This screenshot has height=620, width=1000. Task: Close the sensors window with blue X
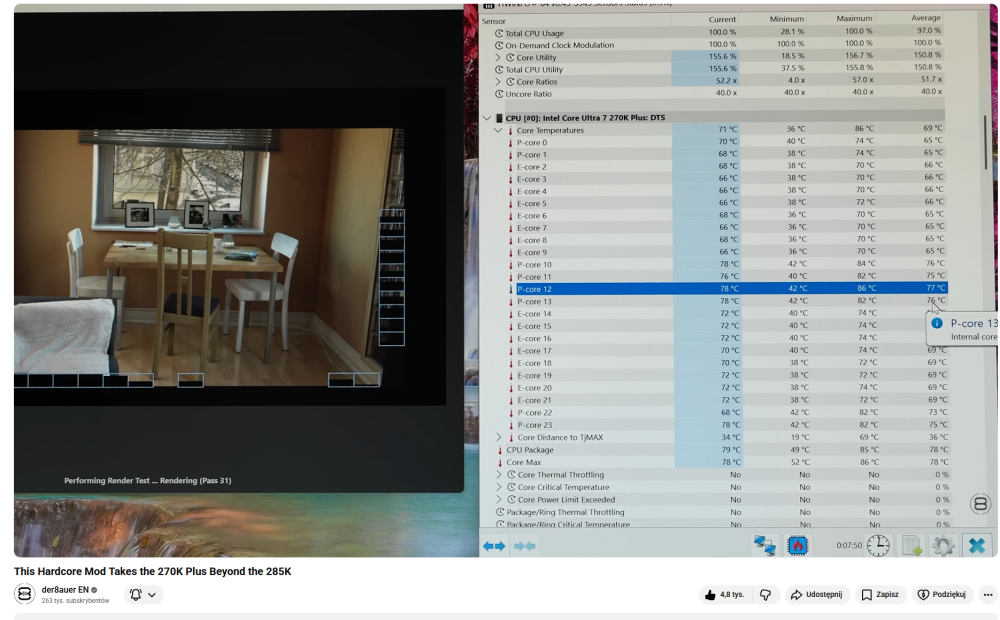click(x=976, y=545)
